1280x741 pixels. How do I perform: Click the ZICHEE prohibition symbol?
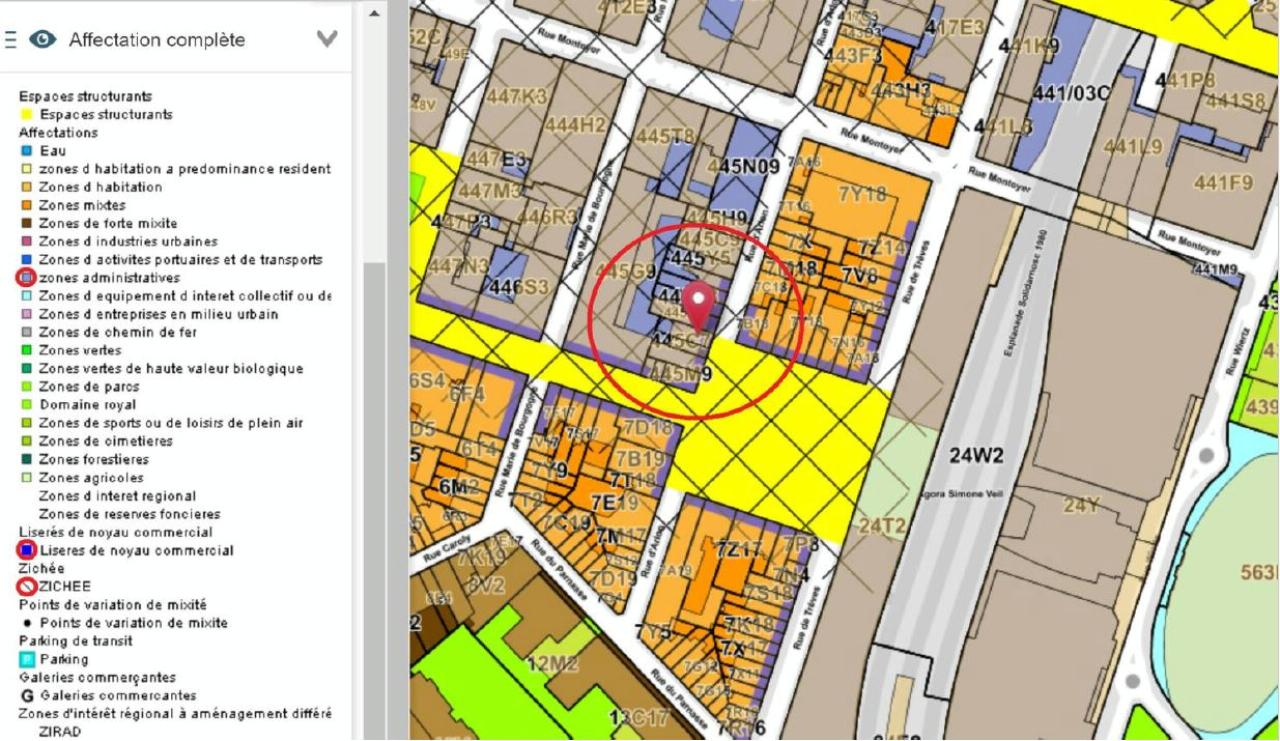tap(27, 587)
